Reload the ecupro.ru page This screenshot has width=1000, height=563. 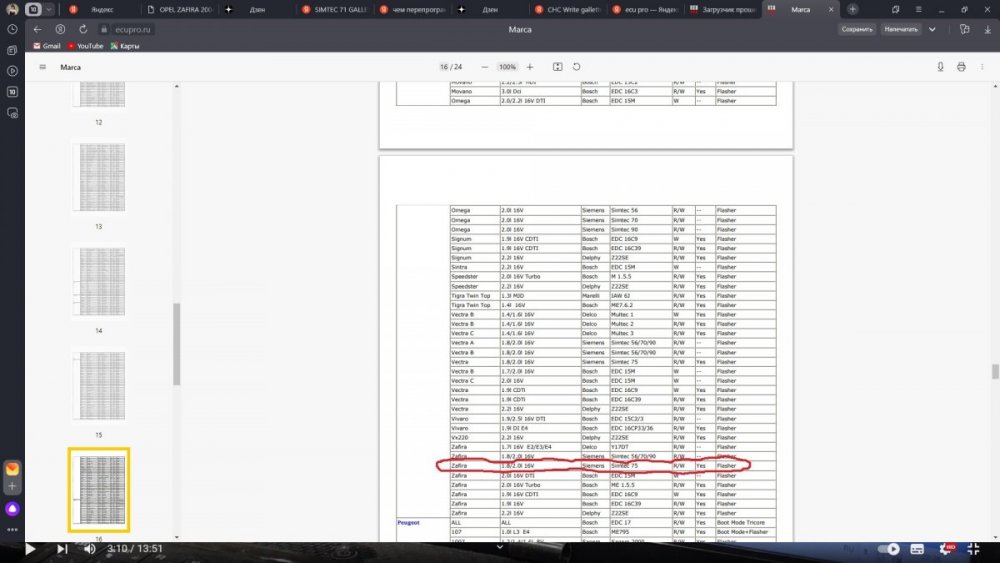point(83,29)
